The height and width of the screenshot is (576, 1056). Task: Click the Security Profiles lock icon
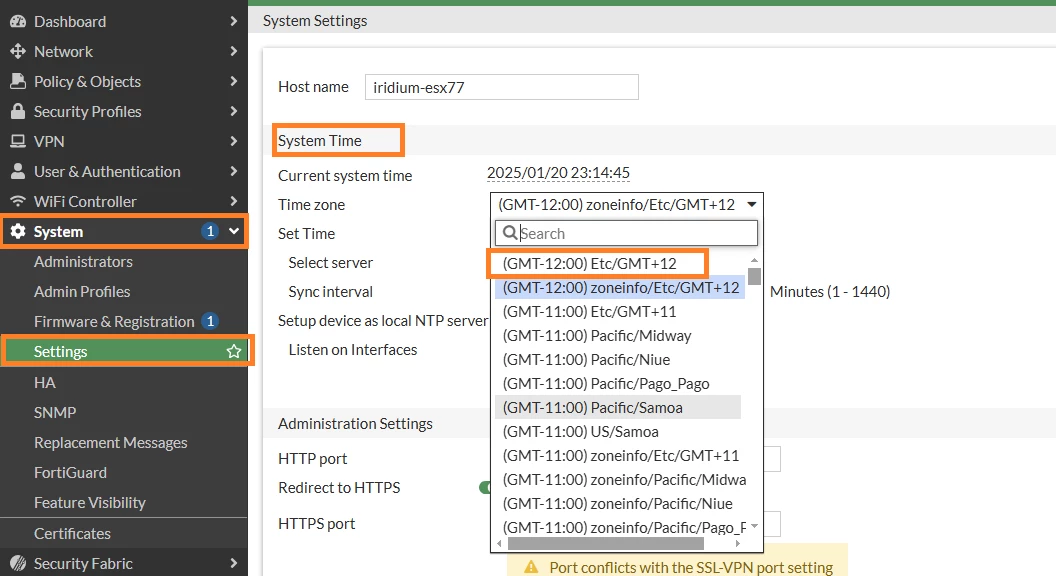[18, 111]
